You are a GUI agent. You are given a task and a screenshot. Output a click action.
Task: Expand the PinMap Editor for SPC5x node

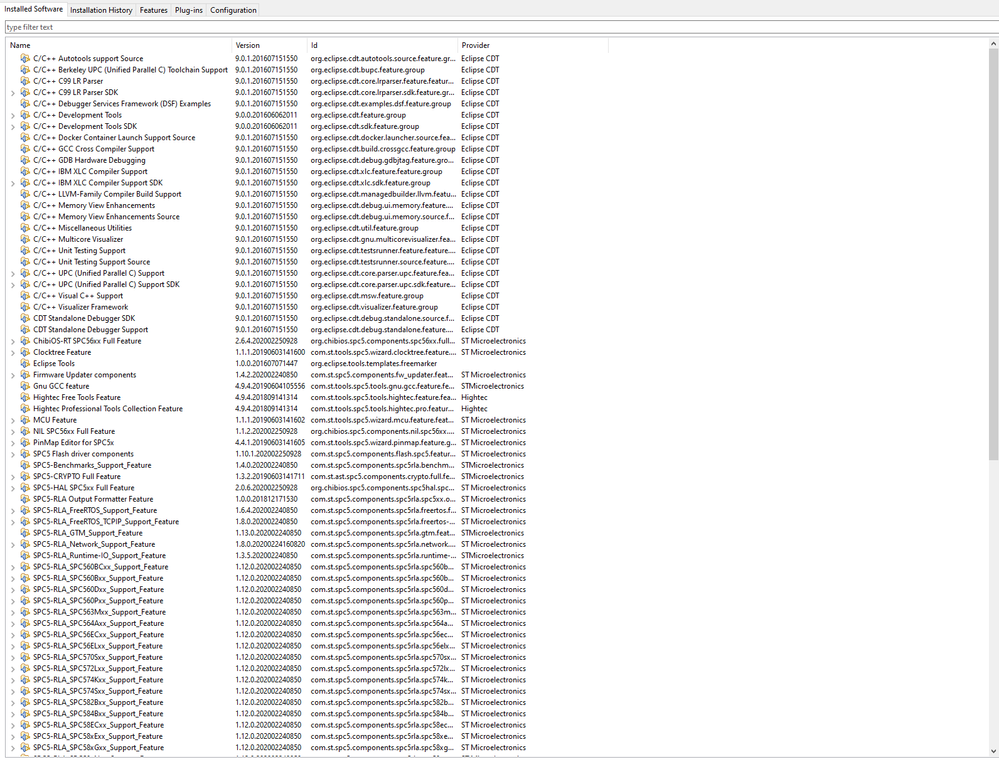pos(13,443)
